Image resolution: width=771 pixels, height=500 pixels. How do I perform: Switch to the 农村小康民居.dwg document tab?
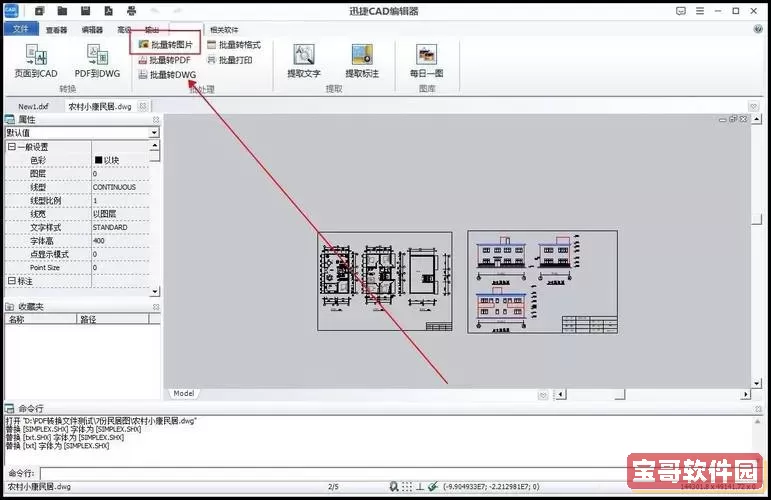click(100, 106)
